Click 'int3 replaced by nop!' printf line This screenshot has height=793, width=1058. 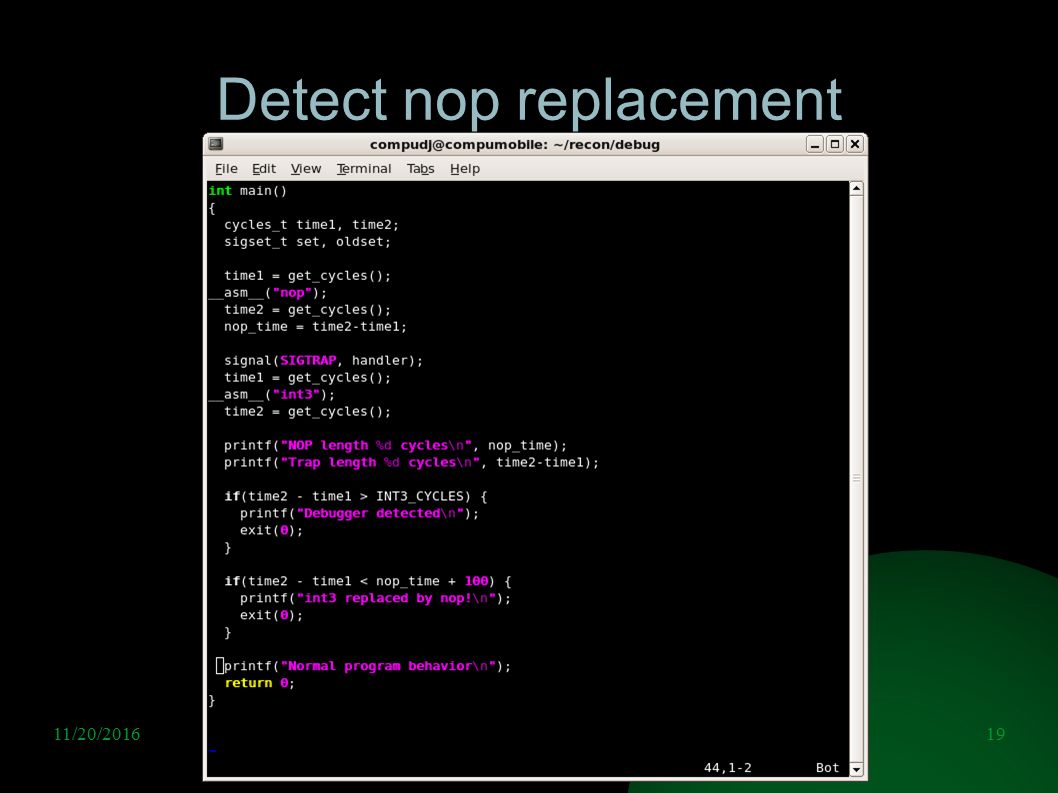pos(375,598)
